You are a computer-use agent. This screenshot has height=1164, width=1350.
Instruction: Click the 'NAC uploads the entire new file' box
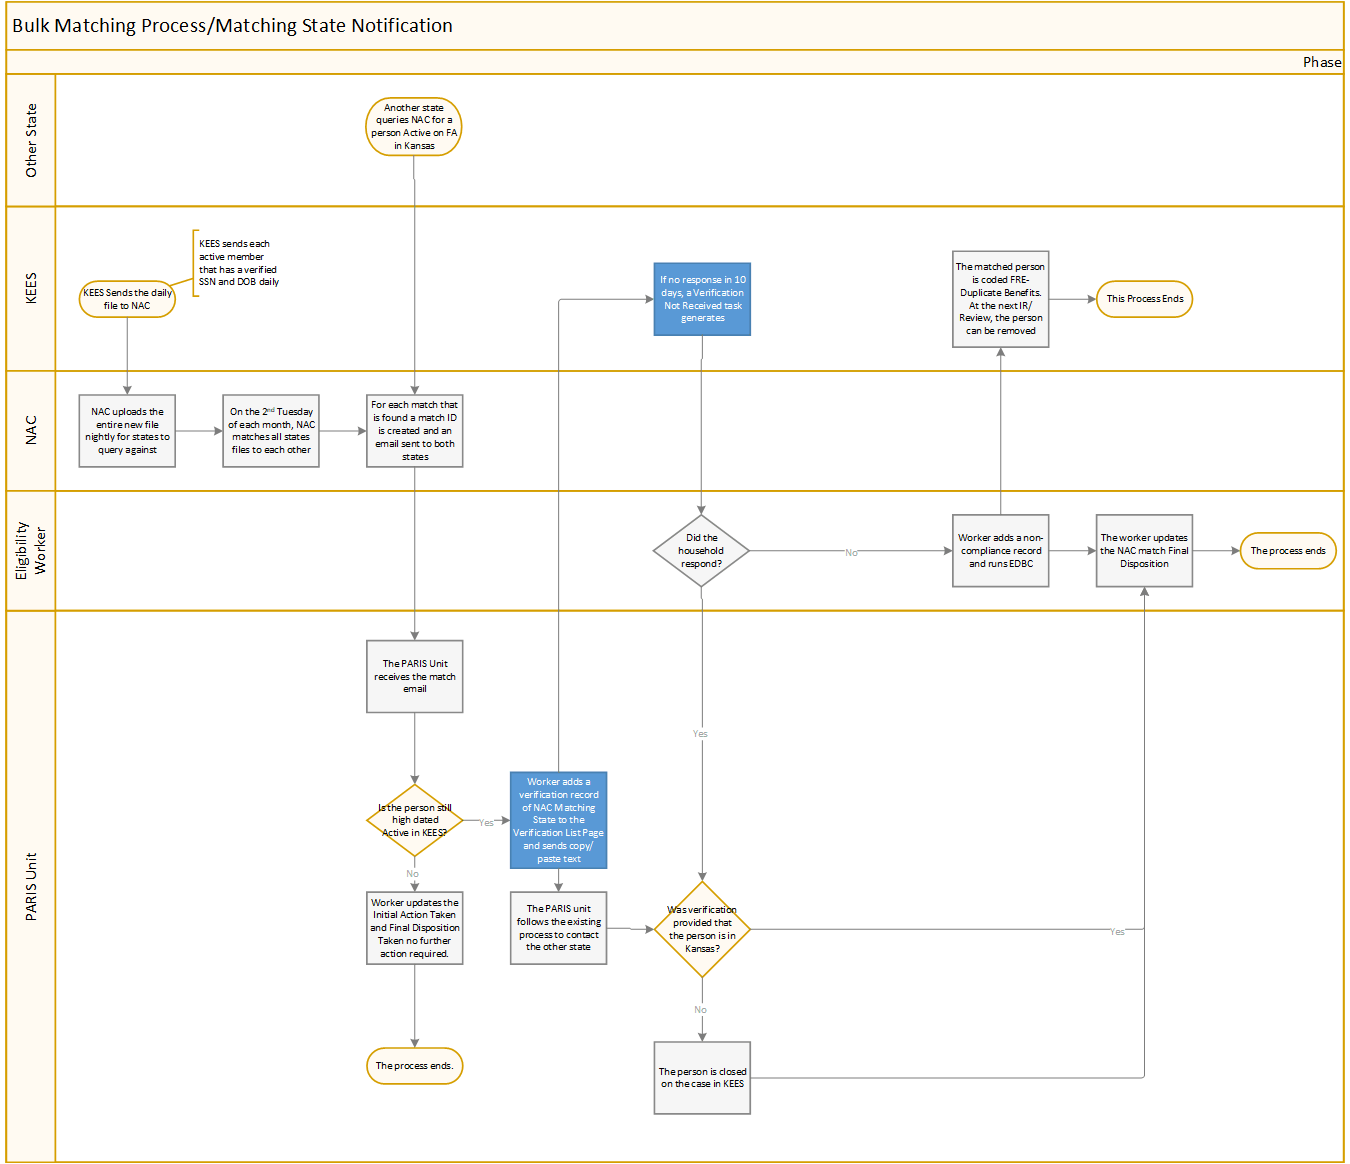coord(127,431)
